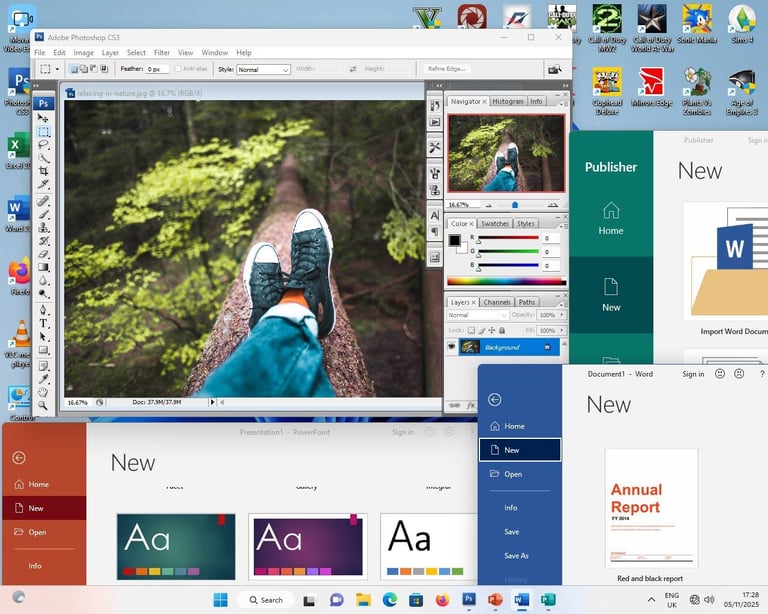Switch to the Channels tab

(497, 302)
